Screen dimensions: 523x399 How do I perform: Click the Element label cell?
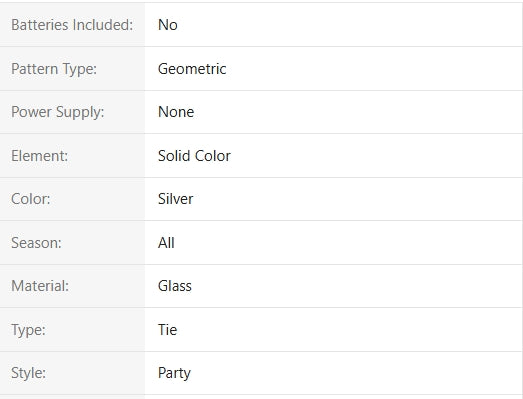[72, 156]
